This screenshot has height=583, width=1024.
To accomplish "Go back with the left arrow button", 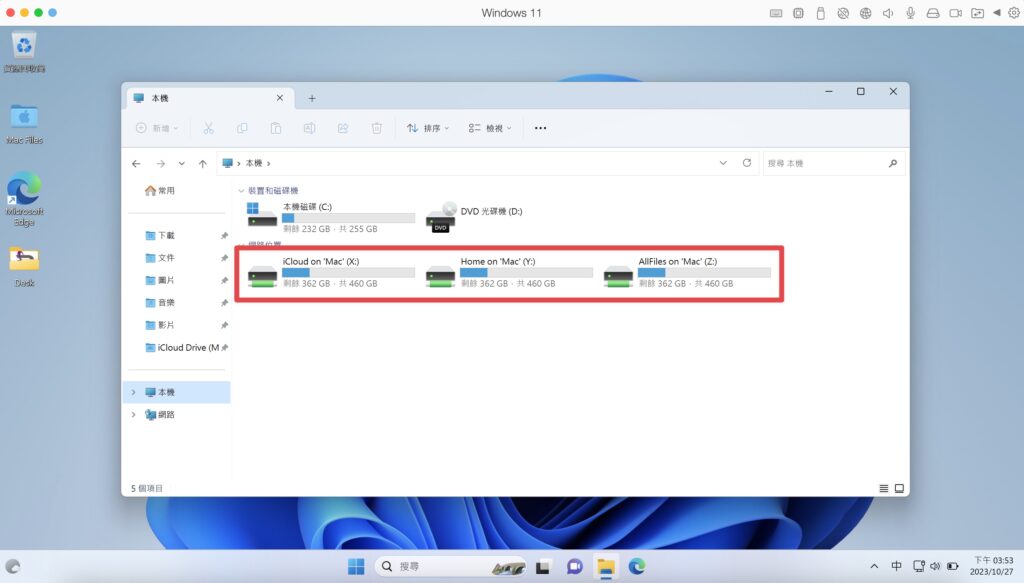I will (136, 163).
